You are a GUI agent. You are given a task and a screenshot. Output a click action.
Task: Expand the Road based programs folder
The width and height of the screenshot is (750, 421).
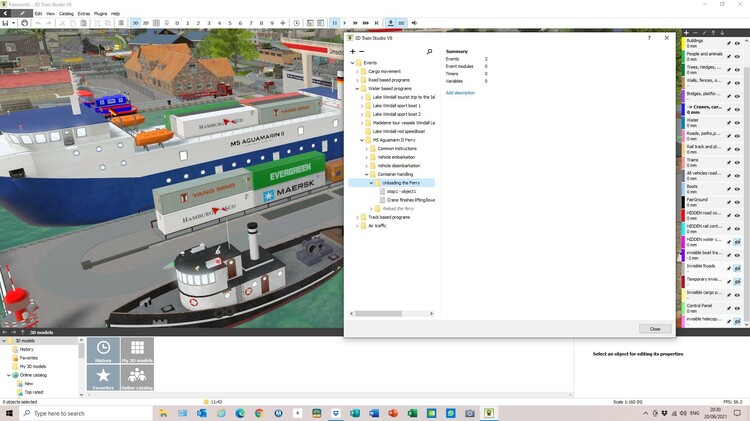pyautogui.click(x=357, y=80)
